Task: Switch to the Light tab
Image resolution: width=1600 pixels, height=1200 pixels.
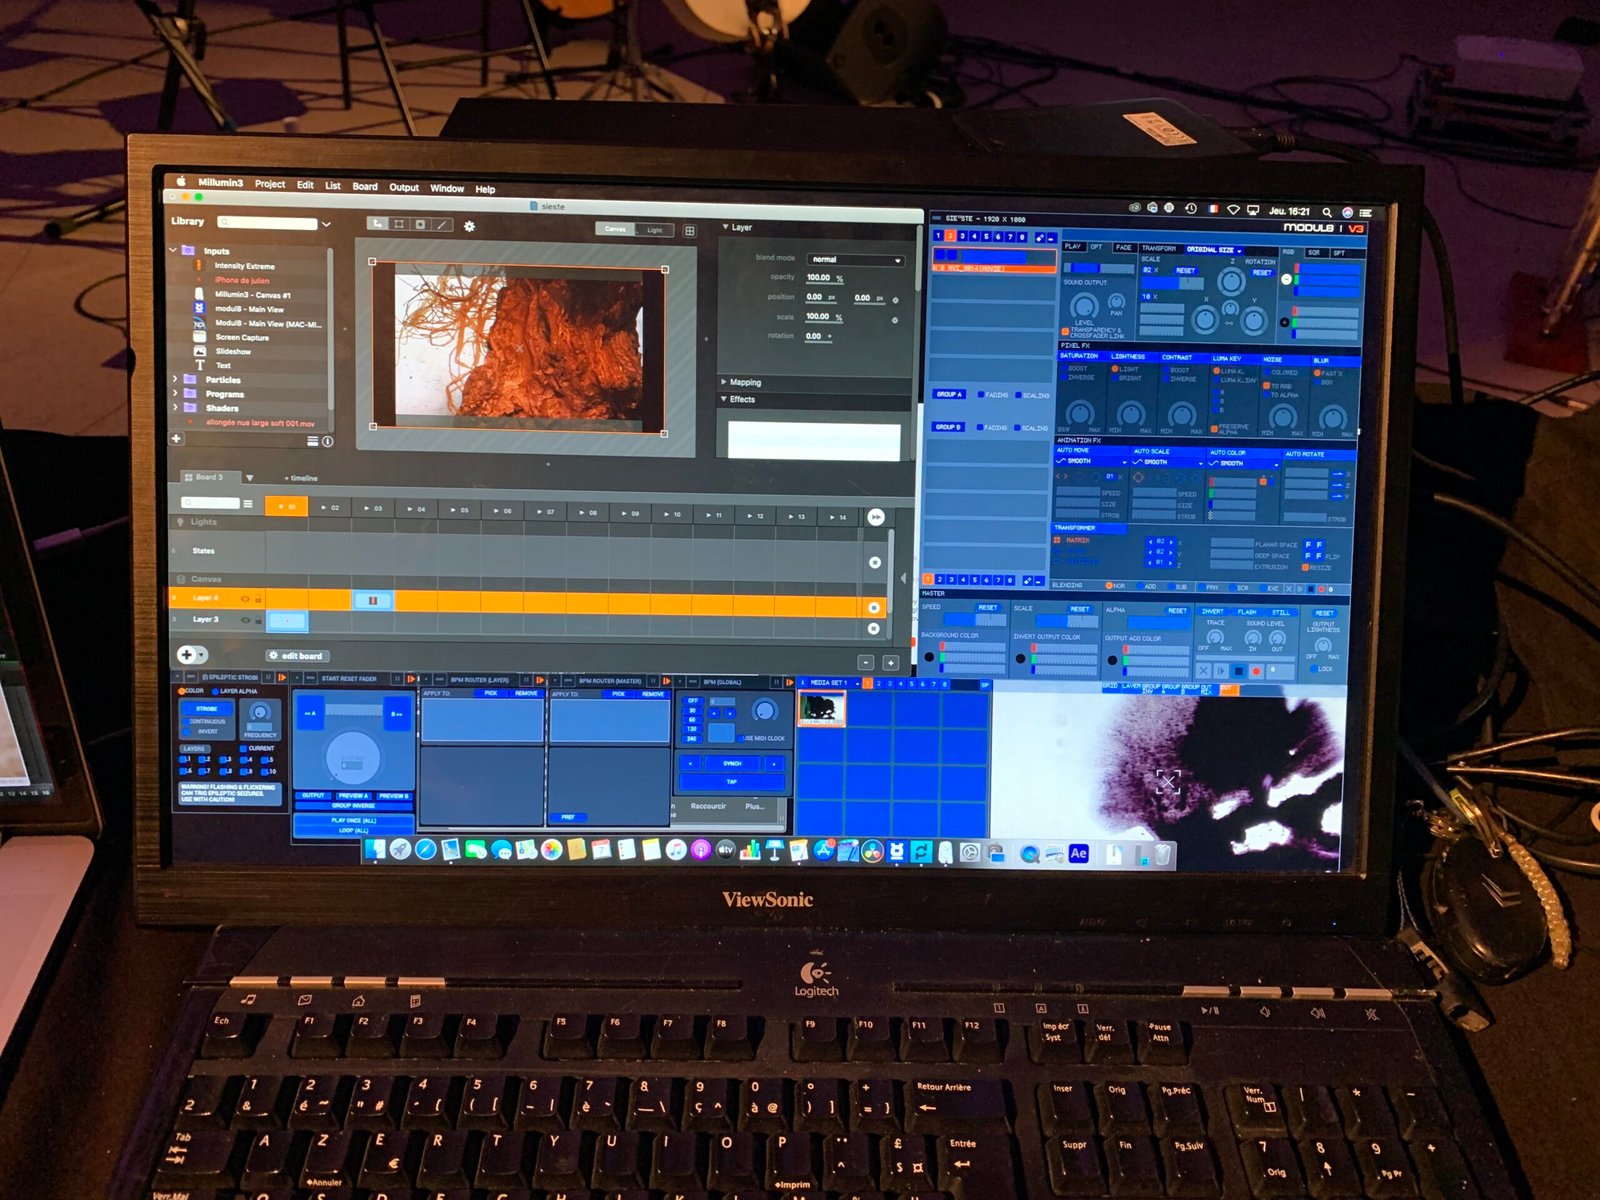Action: coord(654,230)
